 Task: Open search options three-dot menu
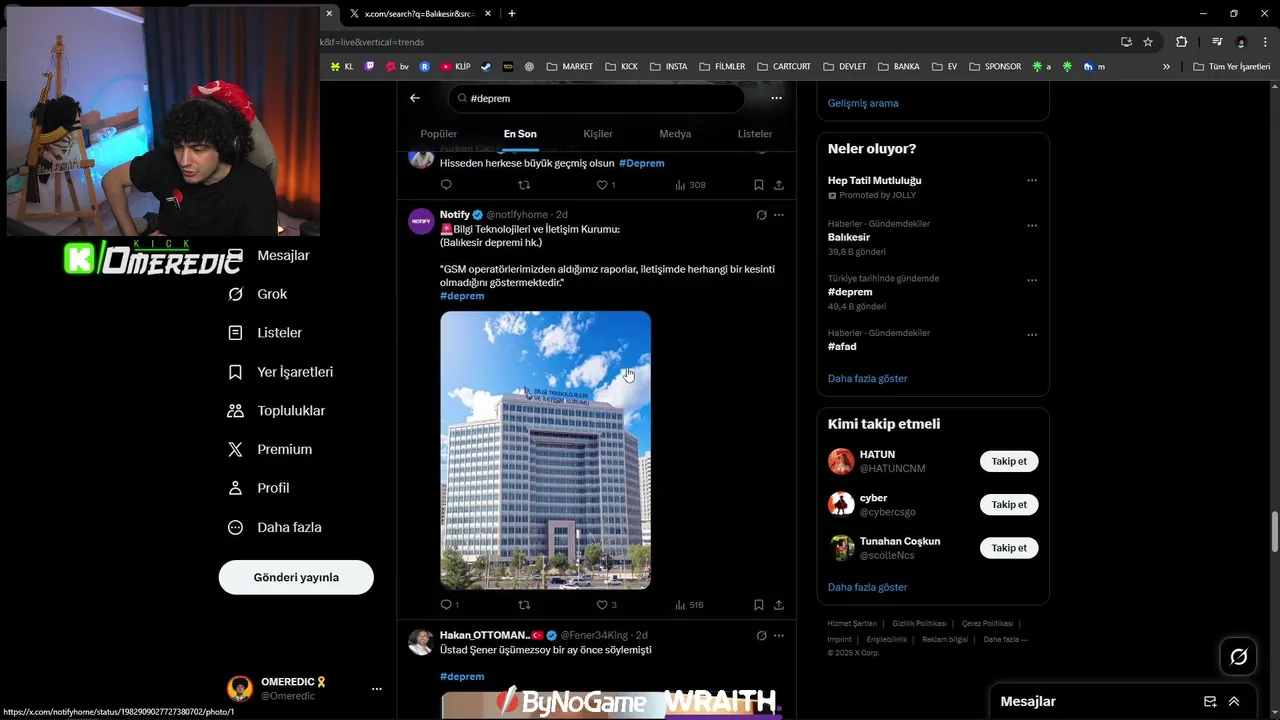point(776,98)
